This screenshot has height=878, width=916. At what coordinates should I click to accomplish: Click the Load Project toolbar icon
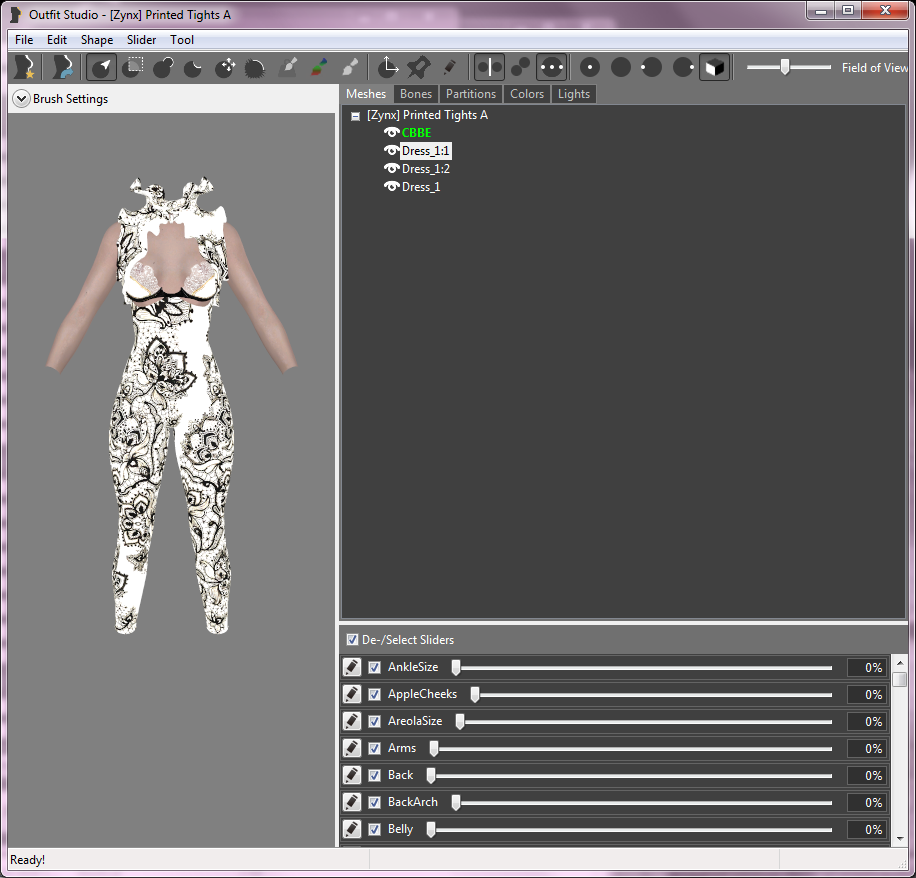click(x=63, y=67)
